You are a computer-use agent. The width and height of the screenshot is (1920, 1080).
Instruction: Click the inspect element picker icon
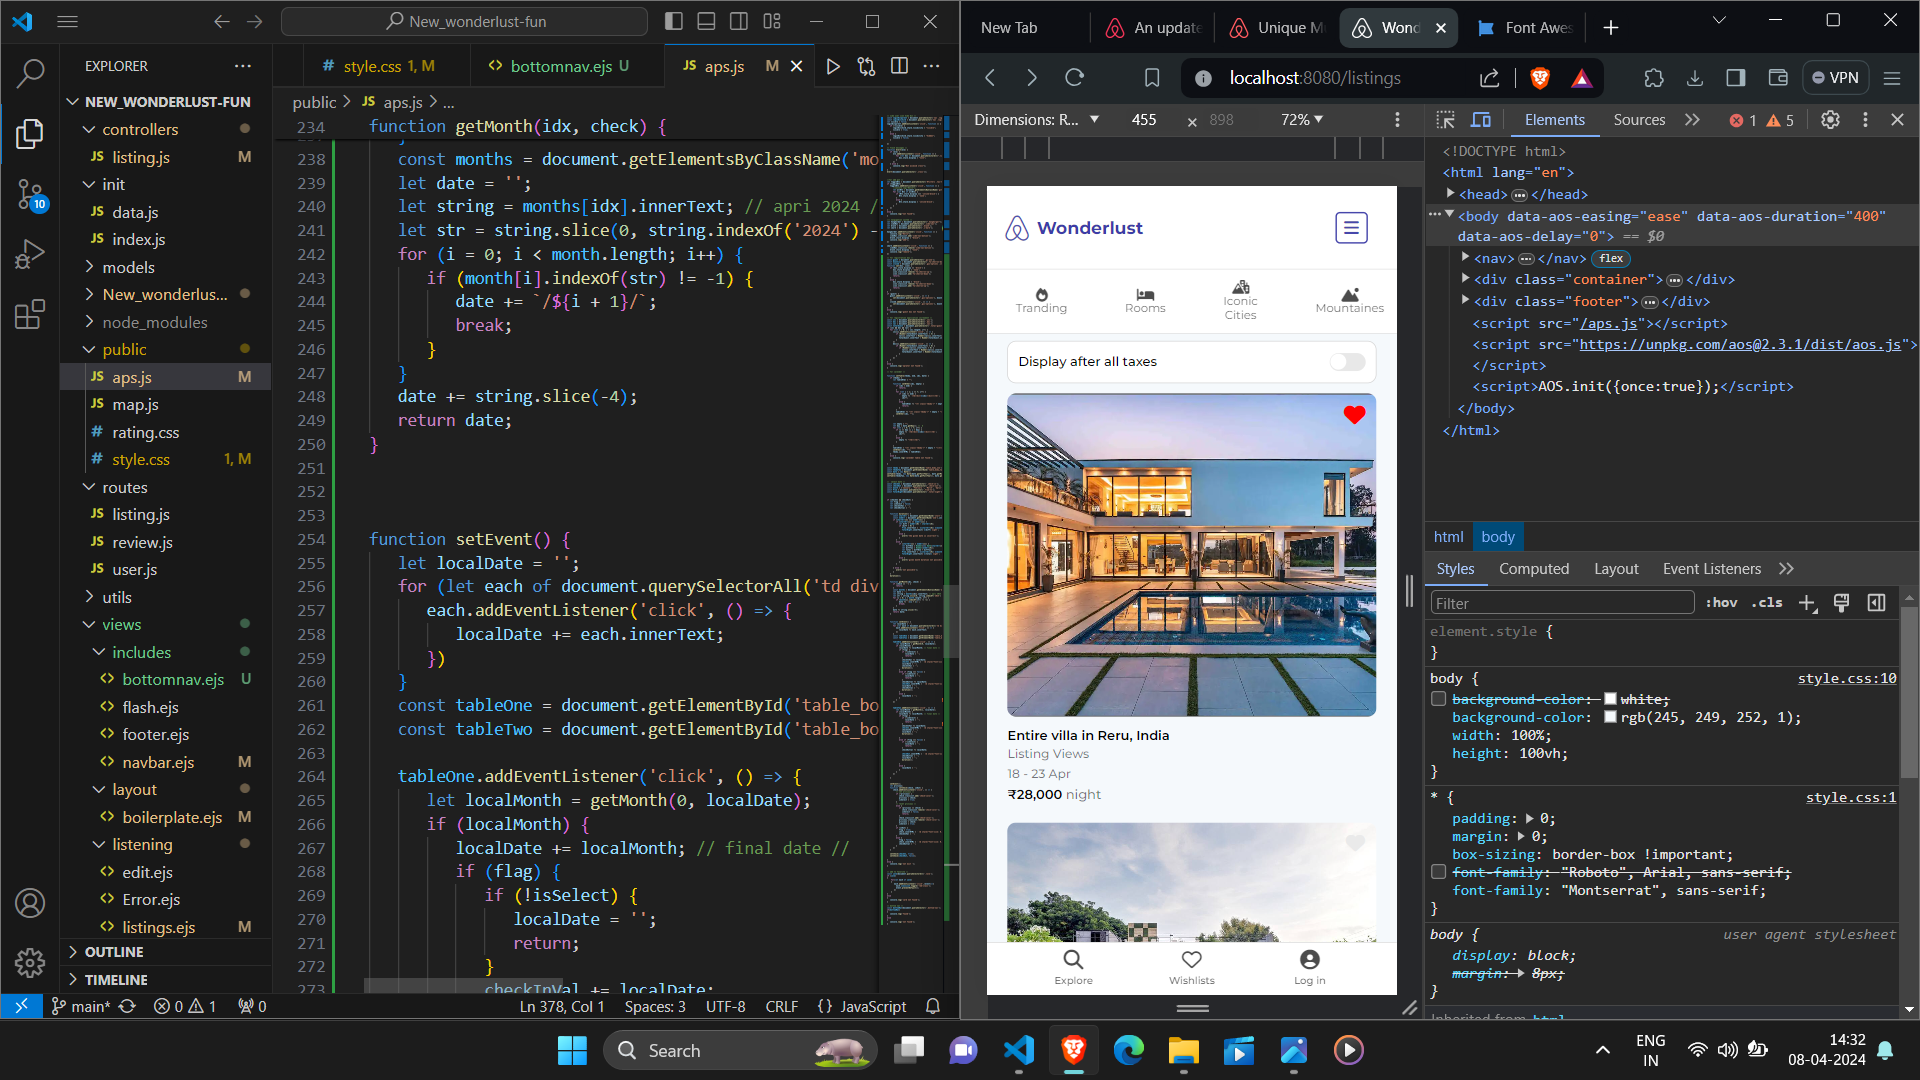click(x=1446, y=120)
